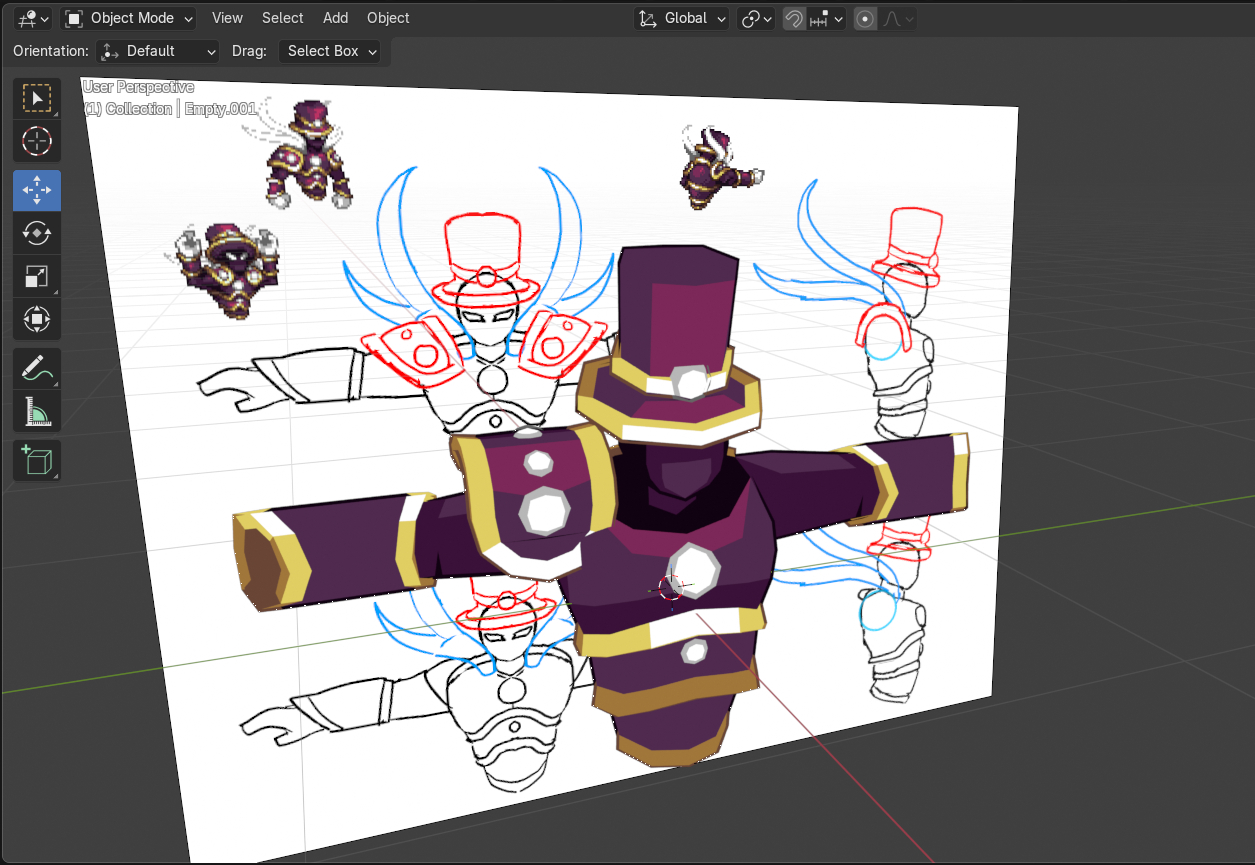Choose the Move tool in toolbar
Viewport: 1255px width, 865px height.
point(37,190)
